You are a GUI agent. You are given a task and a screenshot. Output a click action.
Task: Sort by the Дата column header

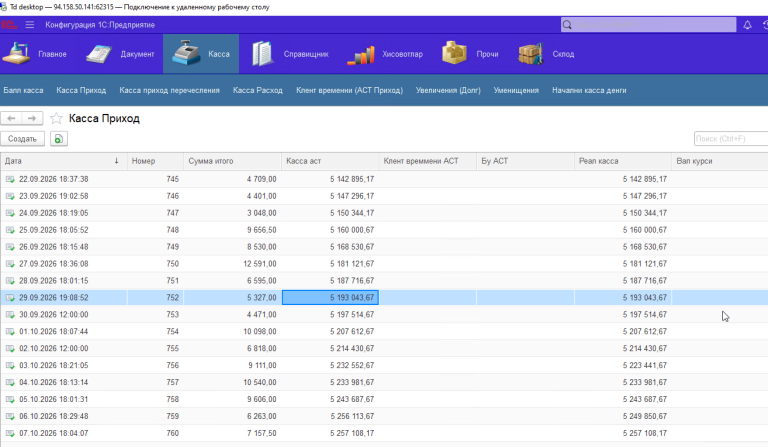pos(64,161)
